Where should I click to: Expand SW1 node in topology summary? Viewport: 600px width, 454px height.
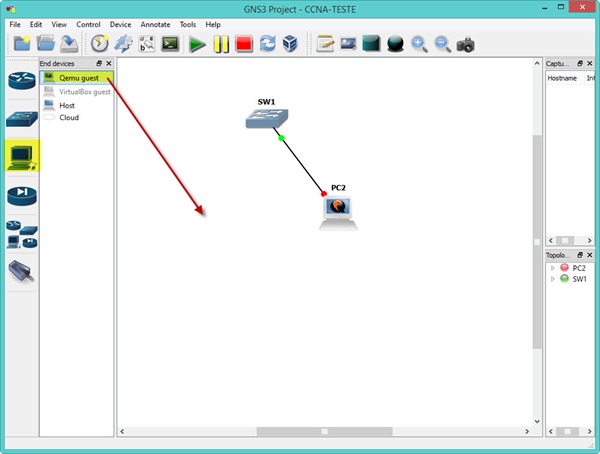(553, 279)
